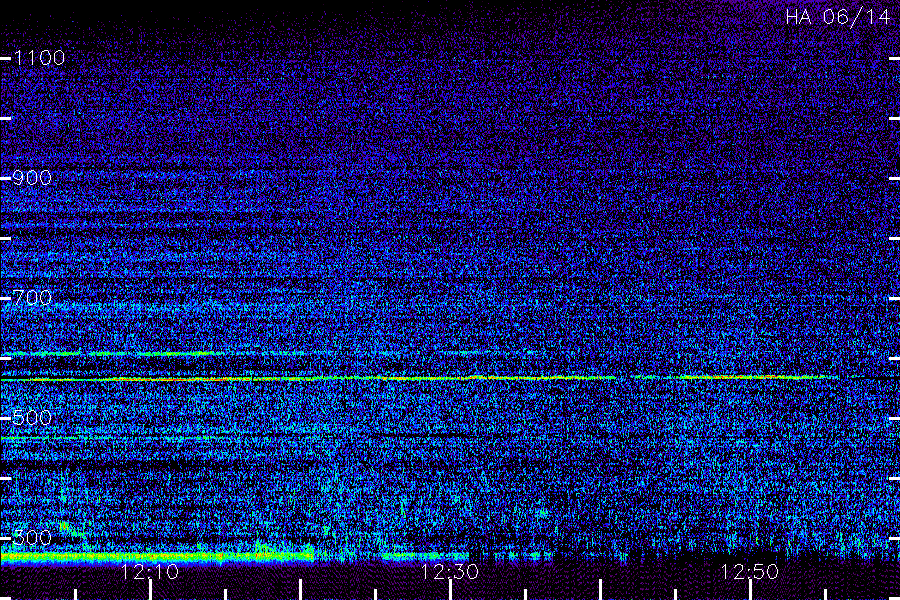Click the 900 frequency axis label

click(x=32, y=178)
